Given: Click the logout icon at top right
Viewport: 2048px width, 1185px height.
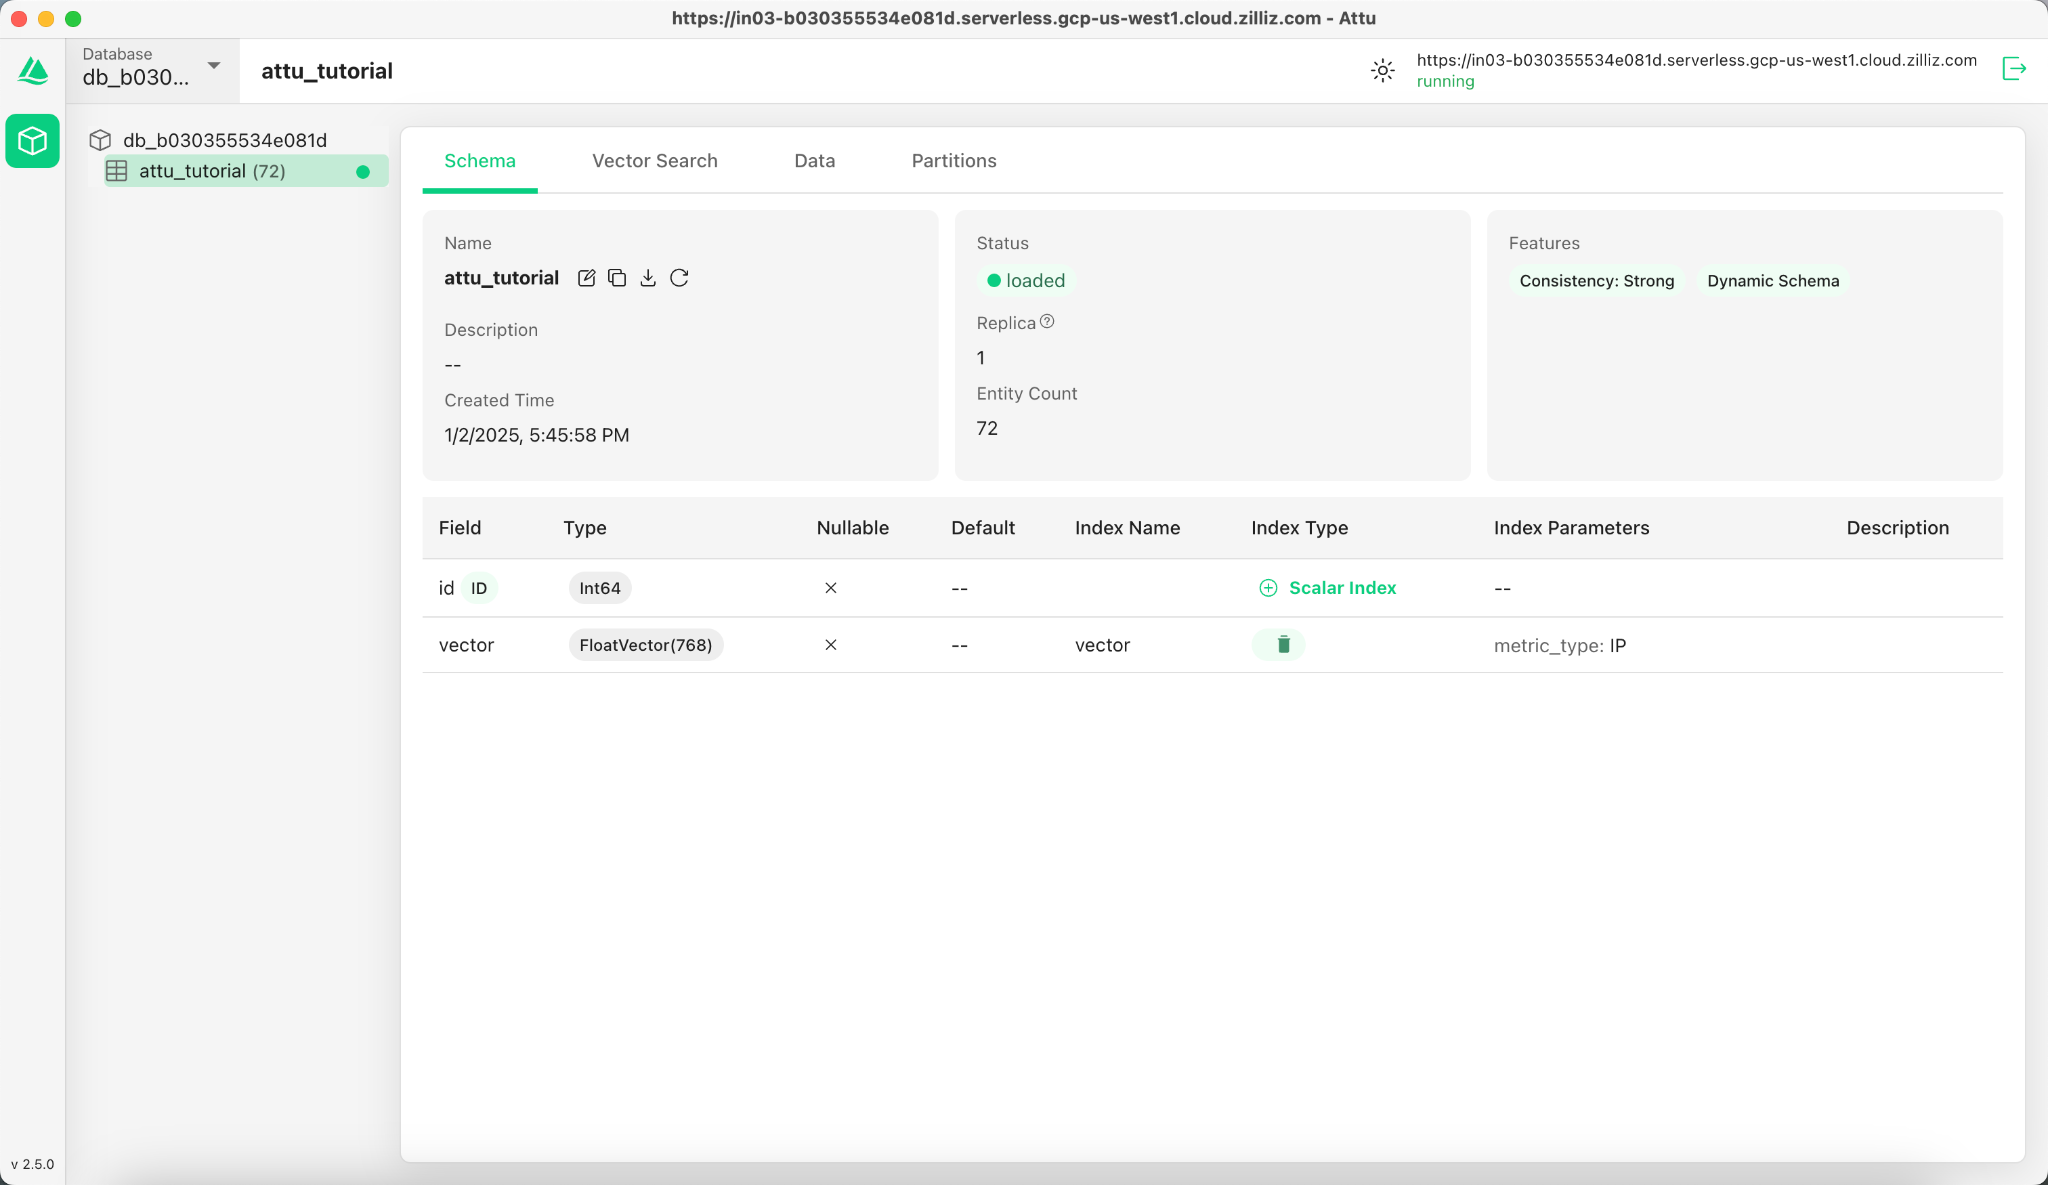Looking at the screenshot, I should (x=2014, y=69).
